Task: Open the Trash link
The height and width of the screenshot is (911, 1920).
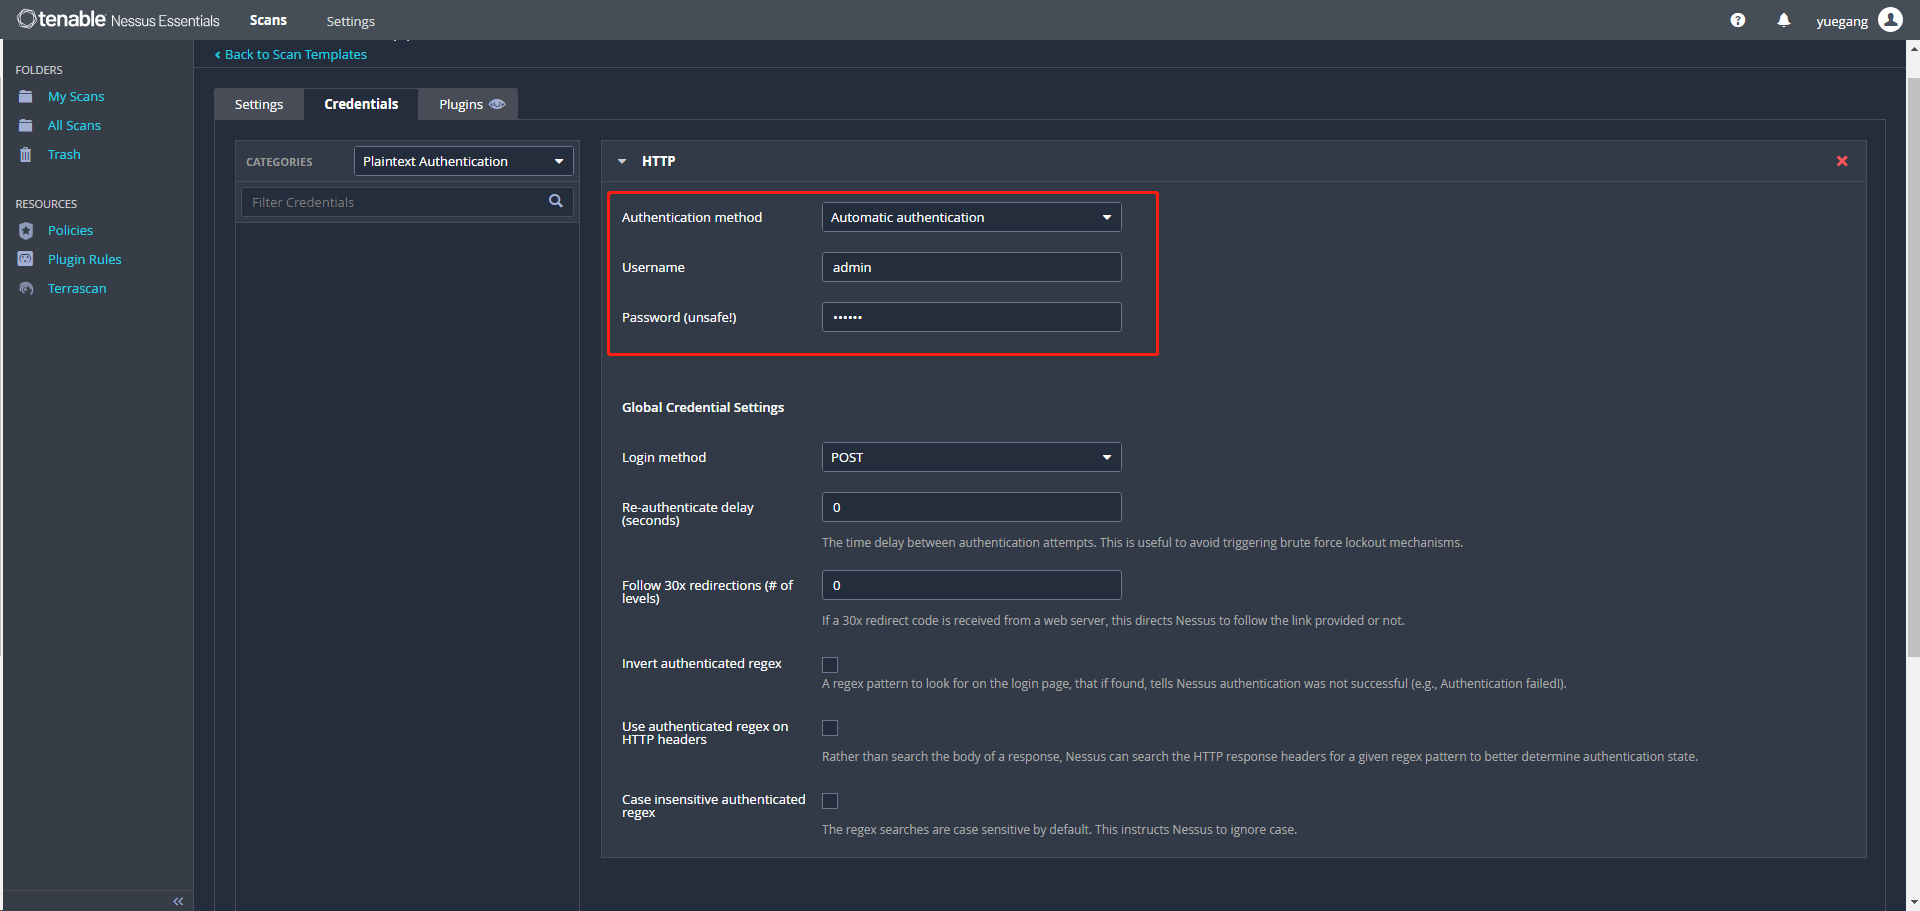Action: point(64,155)
